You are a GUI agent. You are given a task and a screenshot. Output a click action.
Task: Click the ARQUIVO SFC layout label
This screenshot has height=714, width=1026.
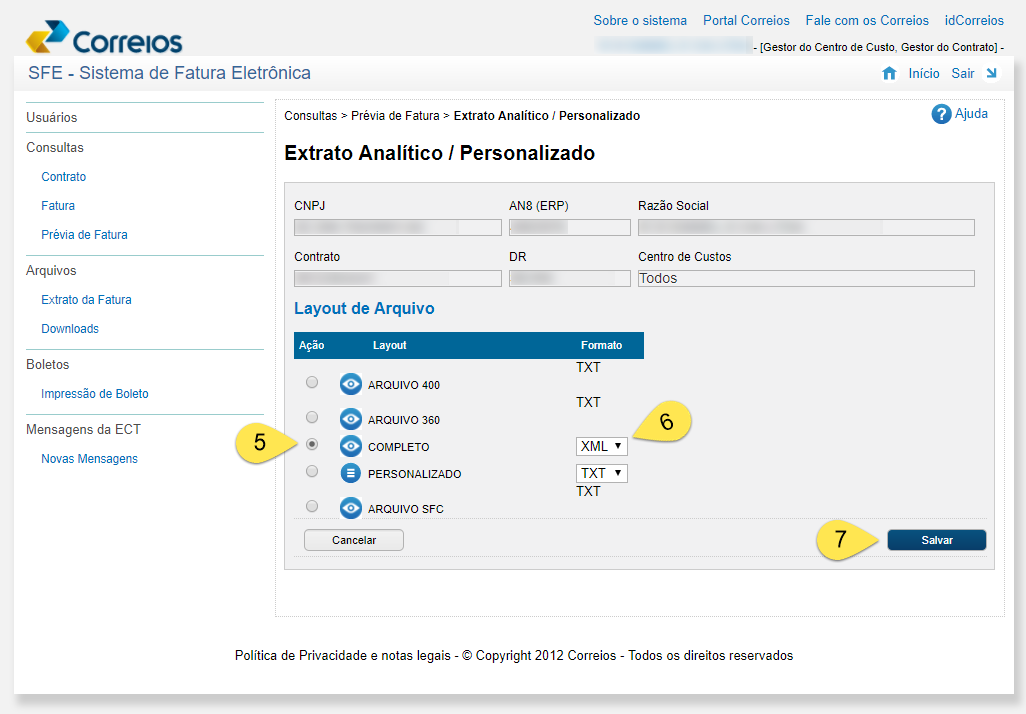[x=406, y=509]
